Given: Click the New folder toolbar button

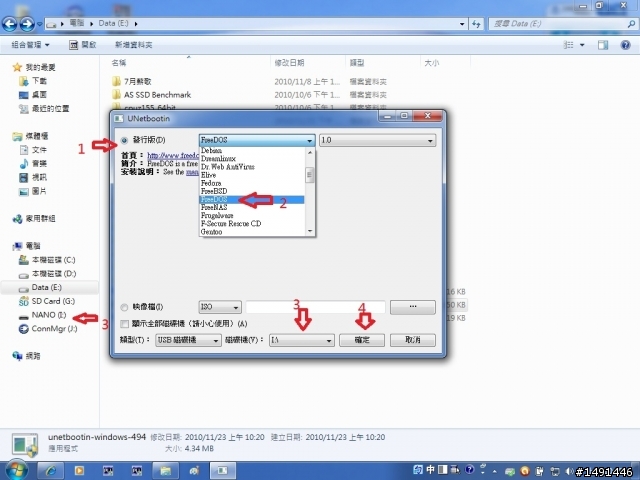Looking at the screenshot, I should pyautogui.click(x=133, y=44).
